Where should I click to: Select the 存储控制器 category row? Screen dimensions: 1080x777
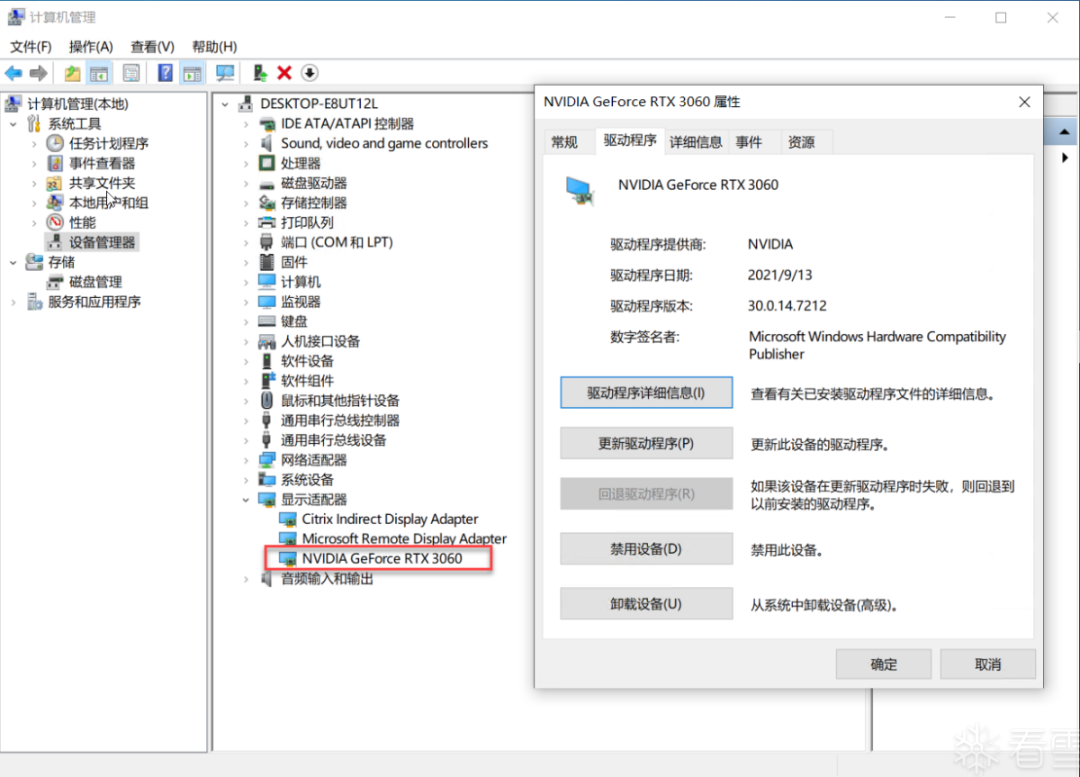pyautogui.click(x=313, y=203)
